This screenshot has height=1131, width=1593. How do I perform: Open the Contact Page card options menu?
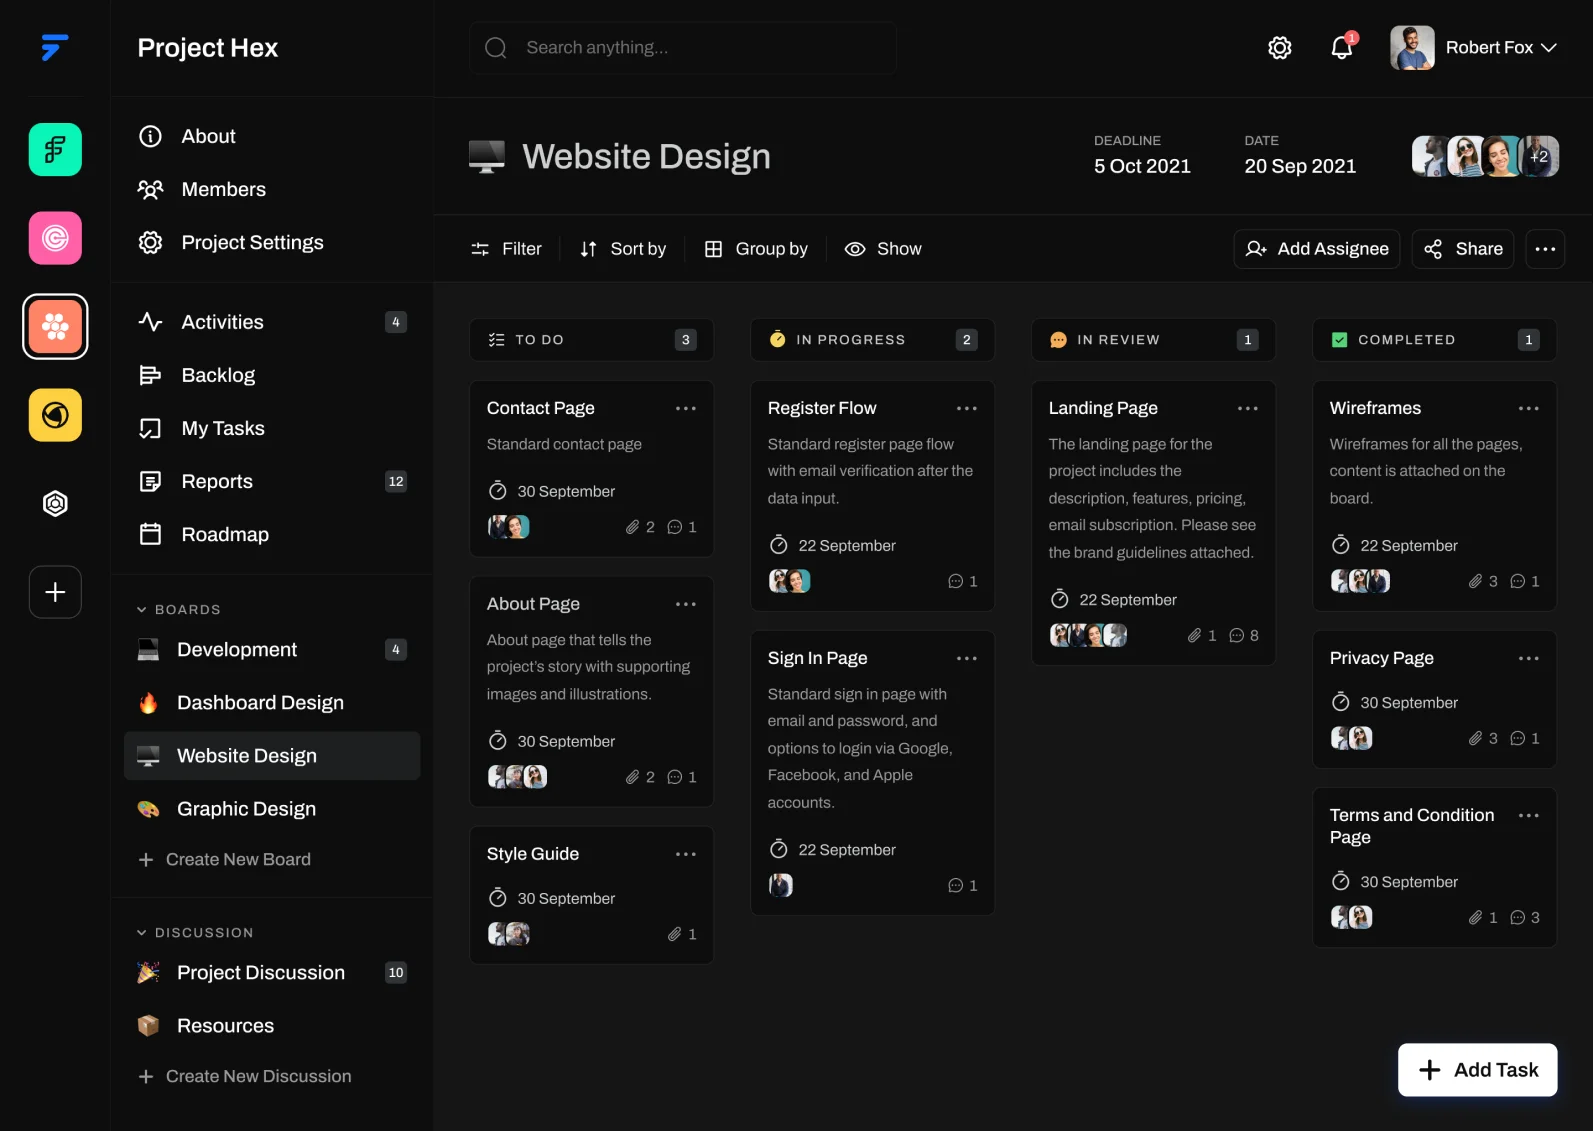(685, 408)
